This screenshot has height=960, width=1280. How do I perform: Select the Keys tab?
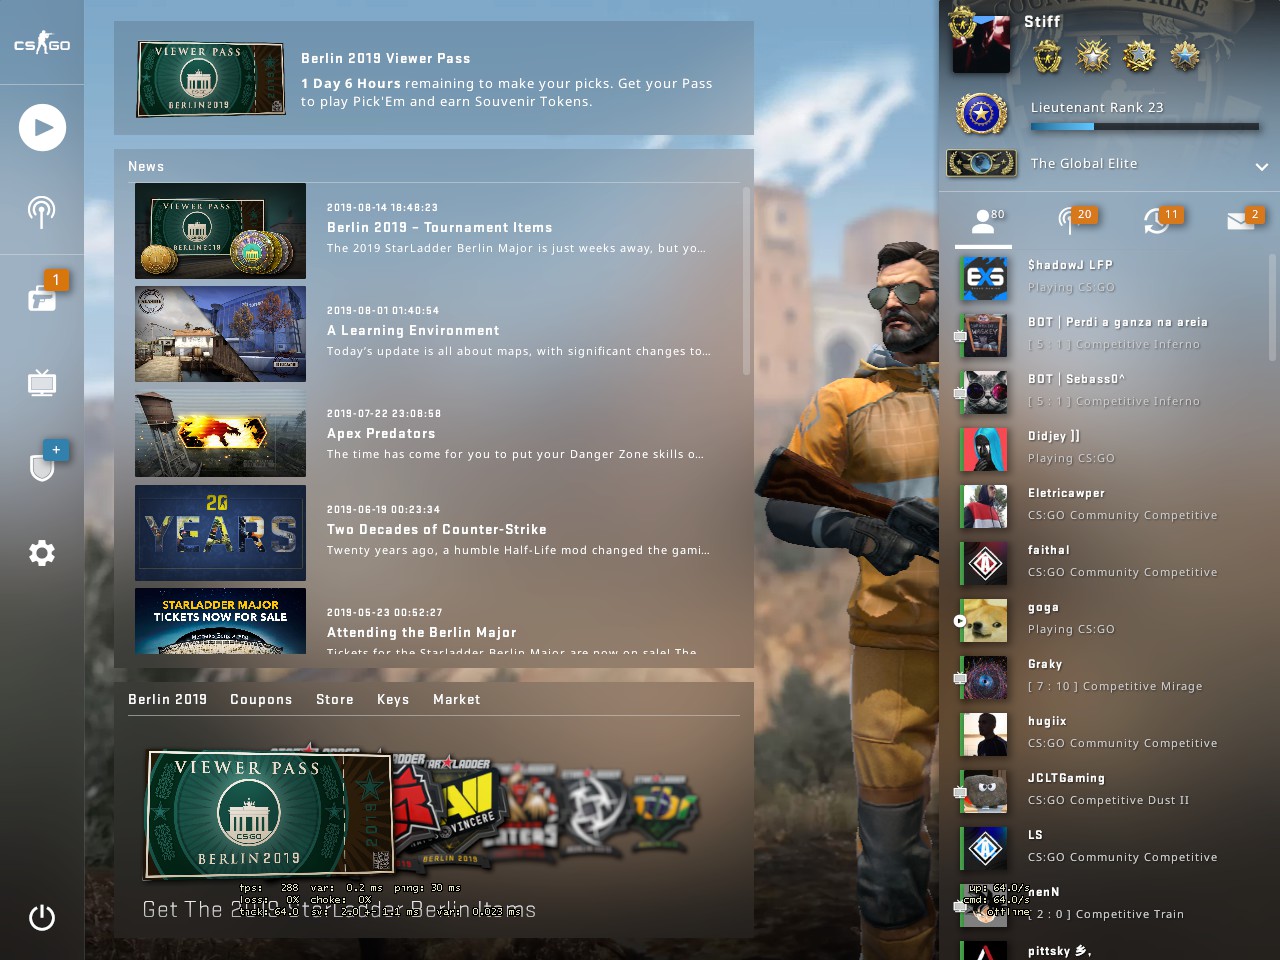pos(393,699)
